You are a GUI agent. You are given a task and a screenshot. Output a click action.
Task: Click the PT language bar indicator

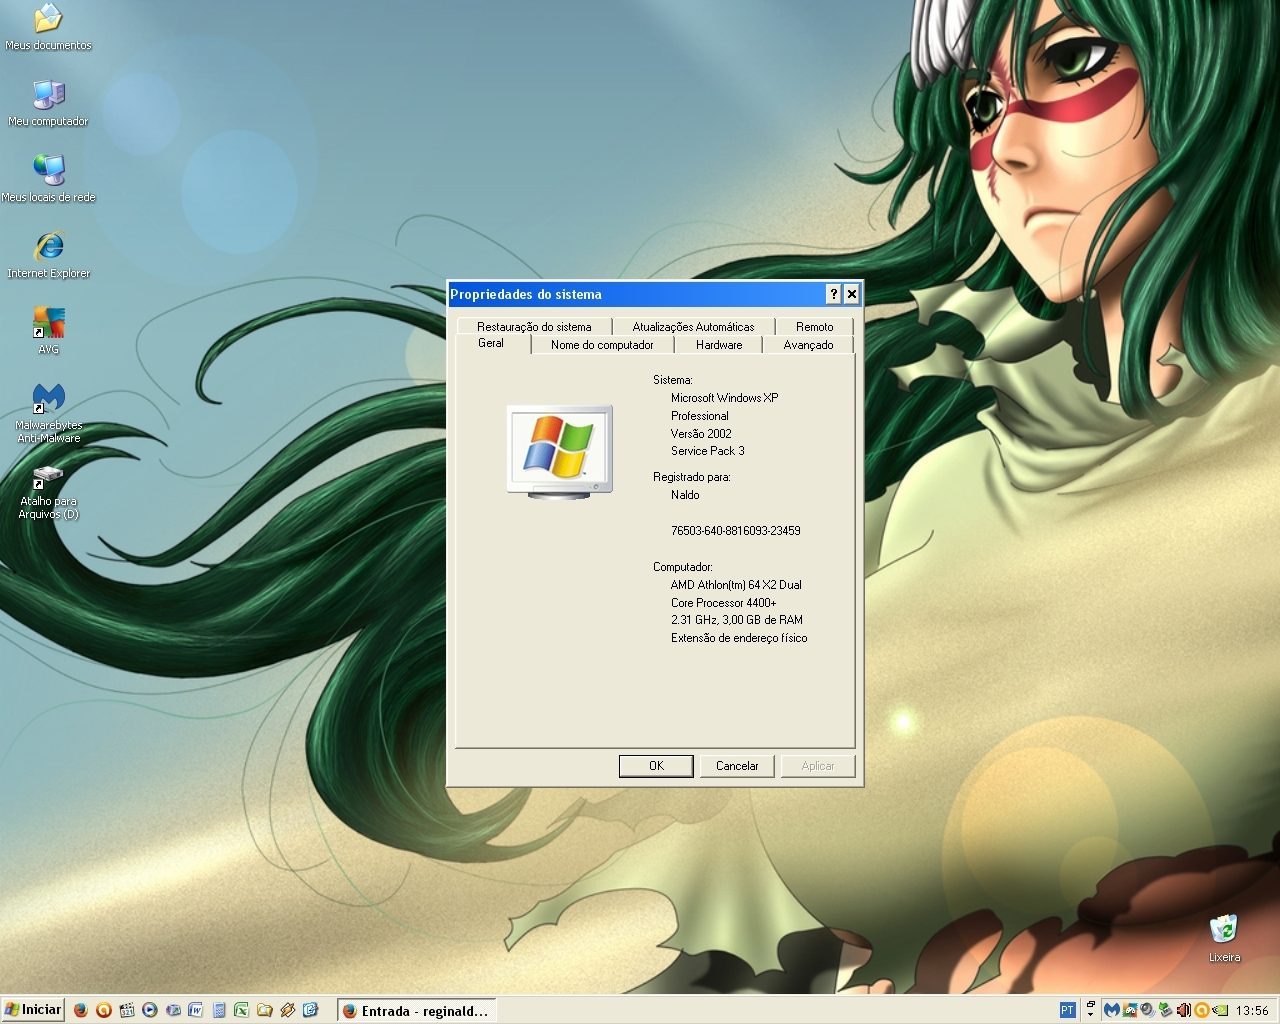[1068, 1010]
